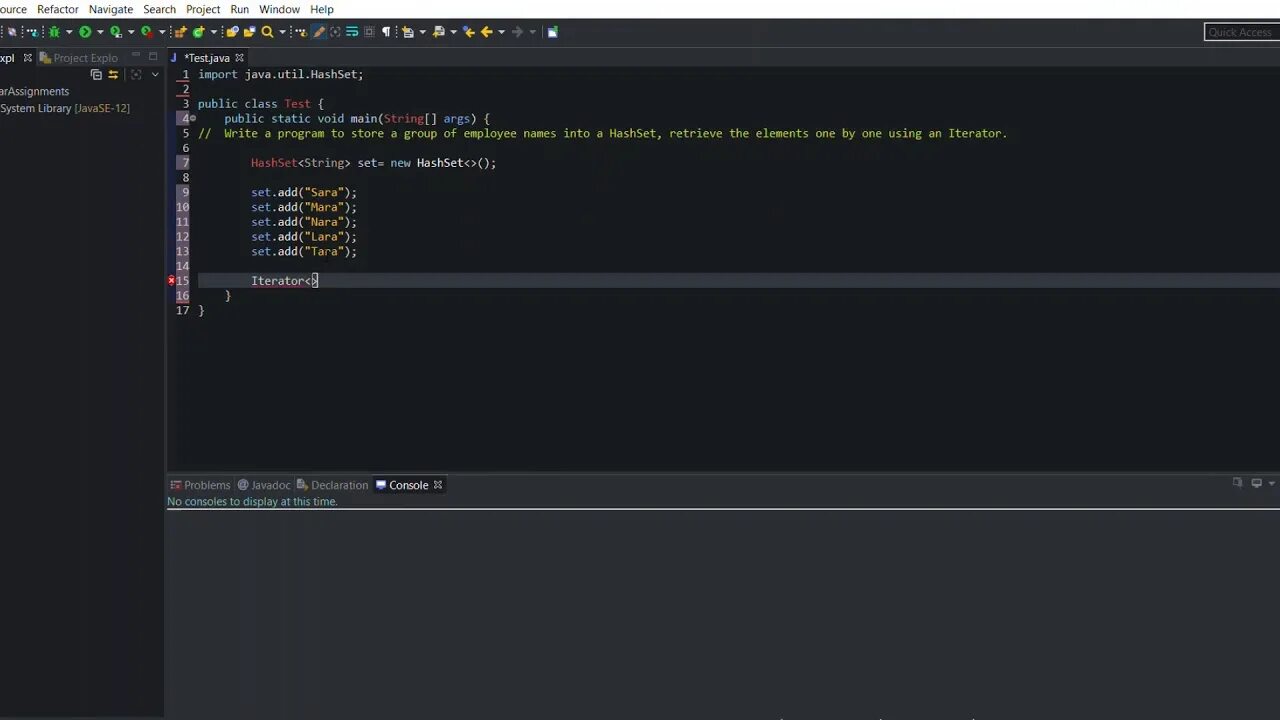This screenshot has height=720, width=1280.
Task: Toggle Link with Editor in Package Explorer
Action: coord(113,75)
